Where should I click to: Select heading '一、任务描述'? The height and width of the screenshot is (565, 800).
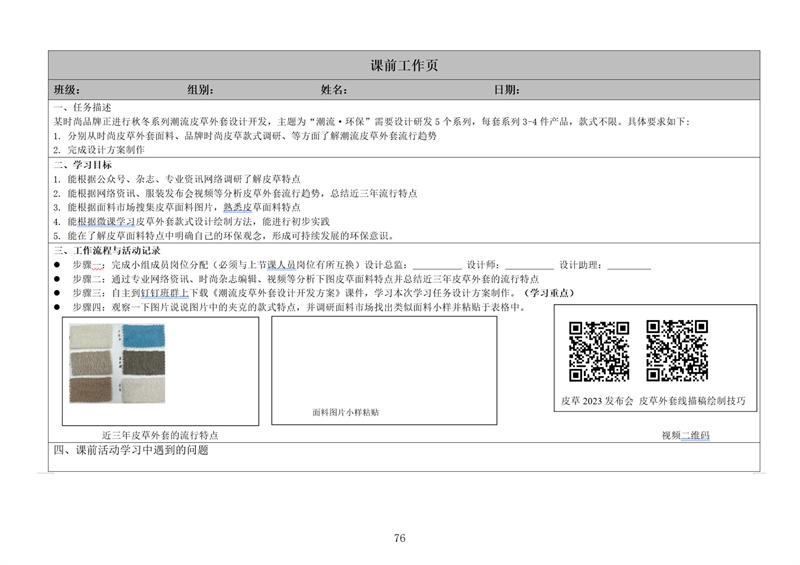click(82, 107)
